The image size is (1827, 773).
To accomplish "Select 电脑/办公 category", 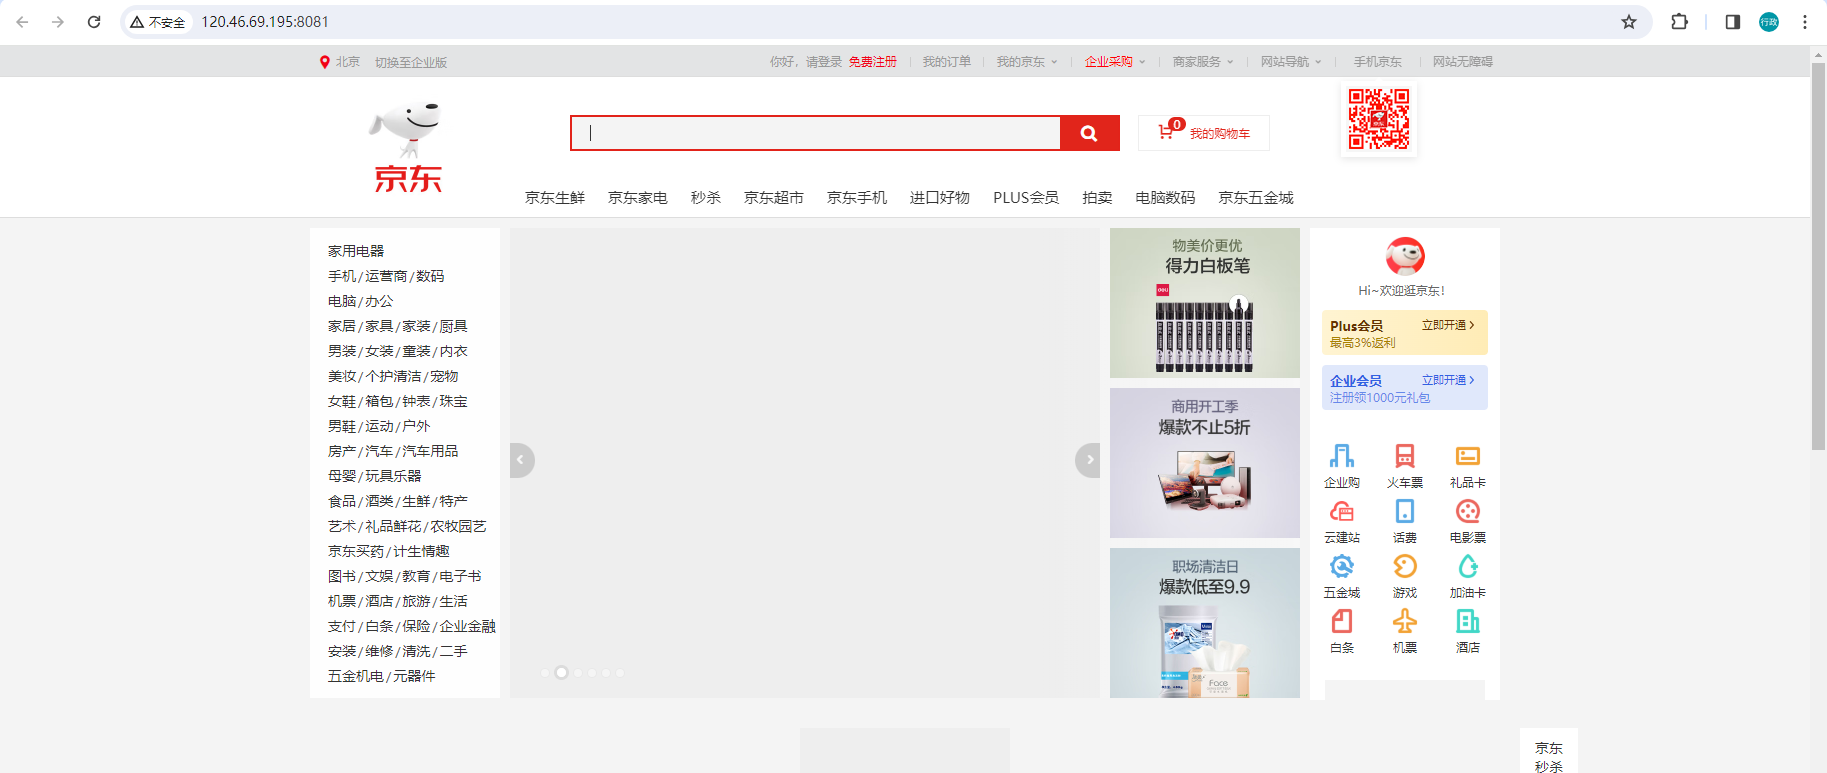I will coord(361,301).
